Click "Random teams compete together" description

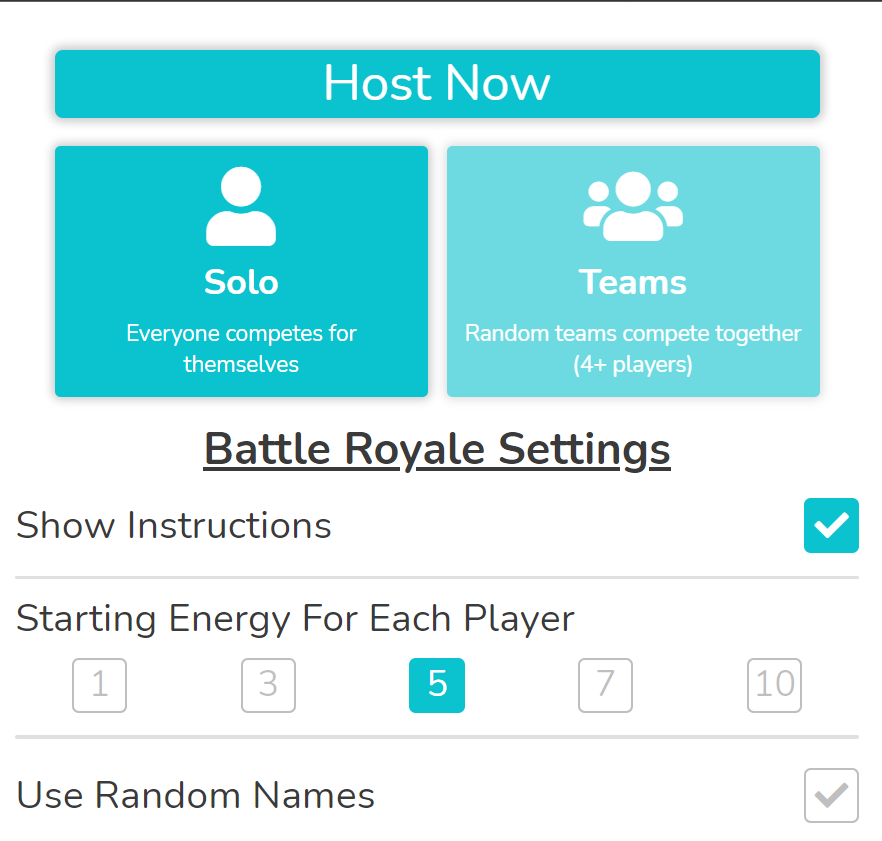tap(633, 333)
